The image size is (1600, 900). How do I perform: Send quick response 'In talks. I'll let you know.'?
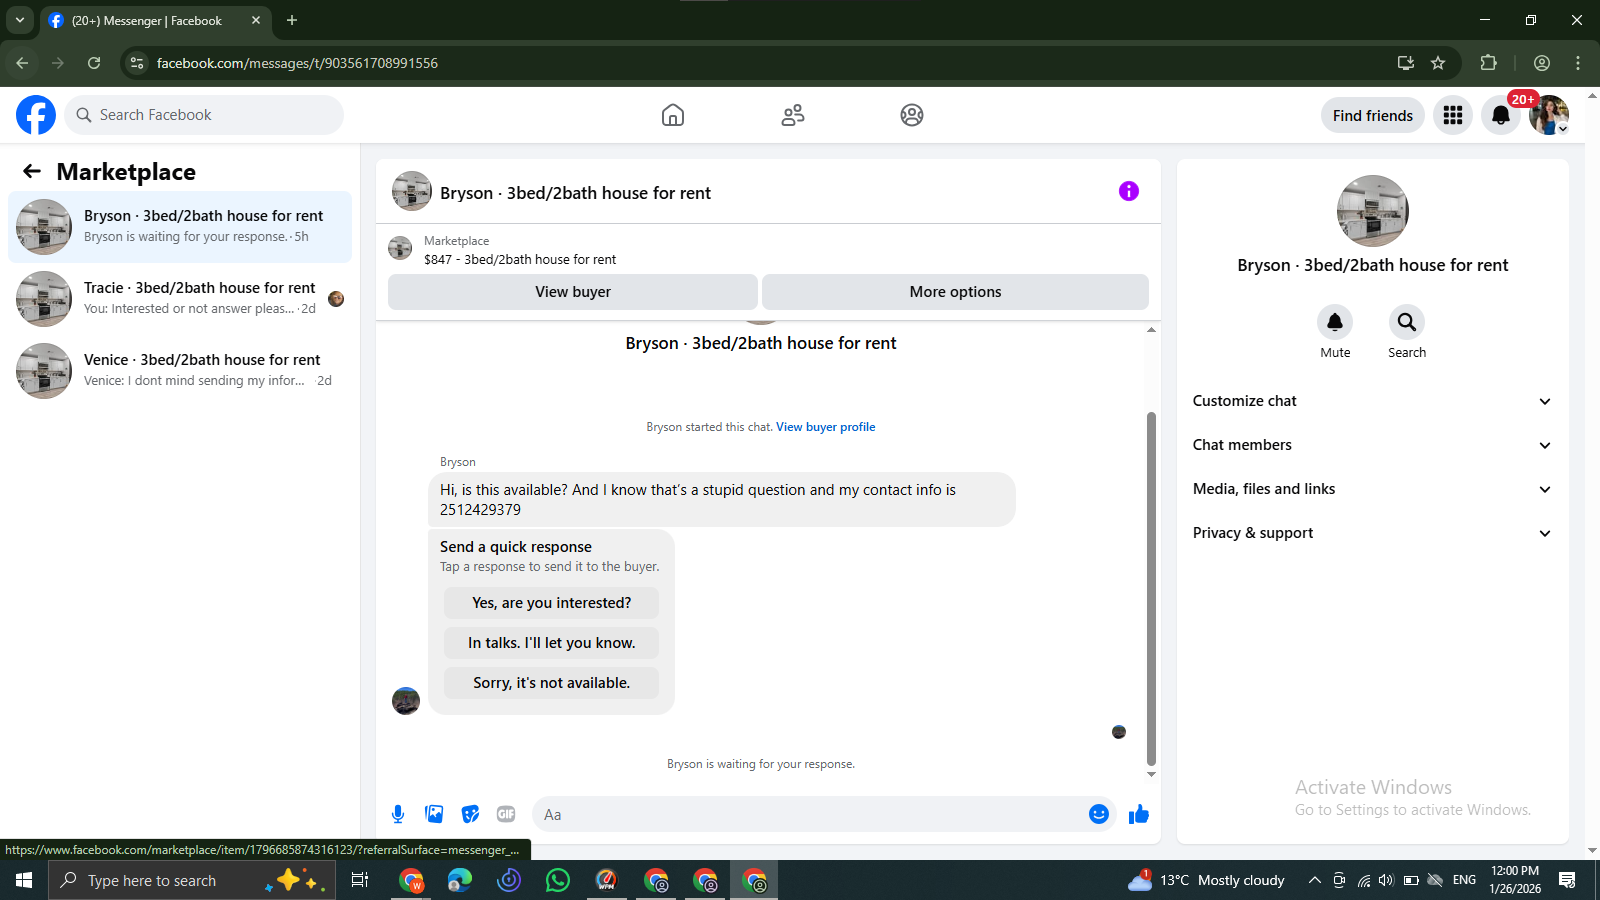tap(552, 643)
